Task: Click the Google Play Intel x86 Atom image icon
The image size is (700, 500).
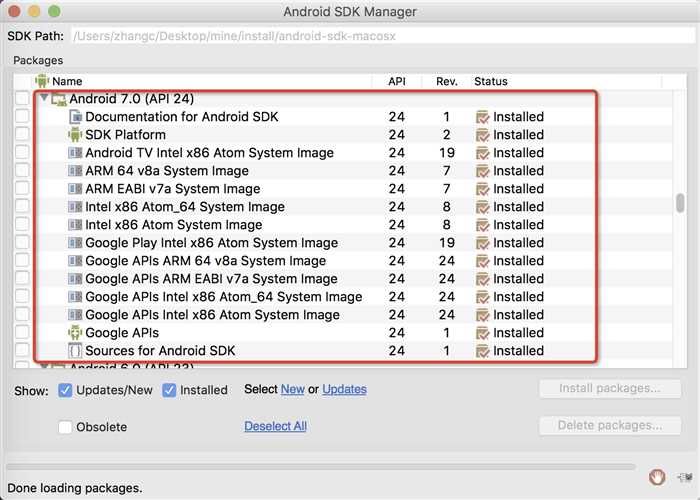Action: 75,242
